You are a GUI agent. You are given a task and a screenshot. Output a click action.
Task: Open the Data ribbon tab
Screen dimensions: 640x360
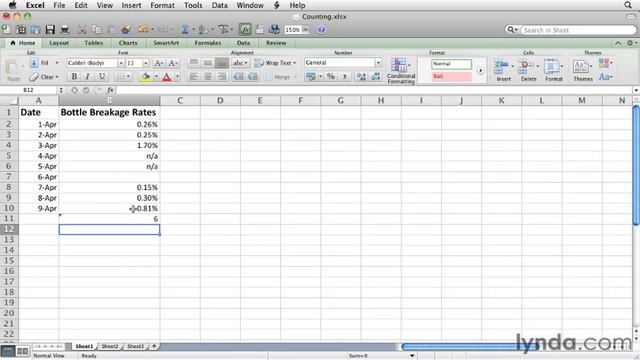click(x=243, y=42)
